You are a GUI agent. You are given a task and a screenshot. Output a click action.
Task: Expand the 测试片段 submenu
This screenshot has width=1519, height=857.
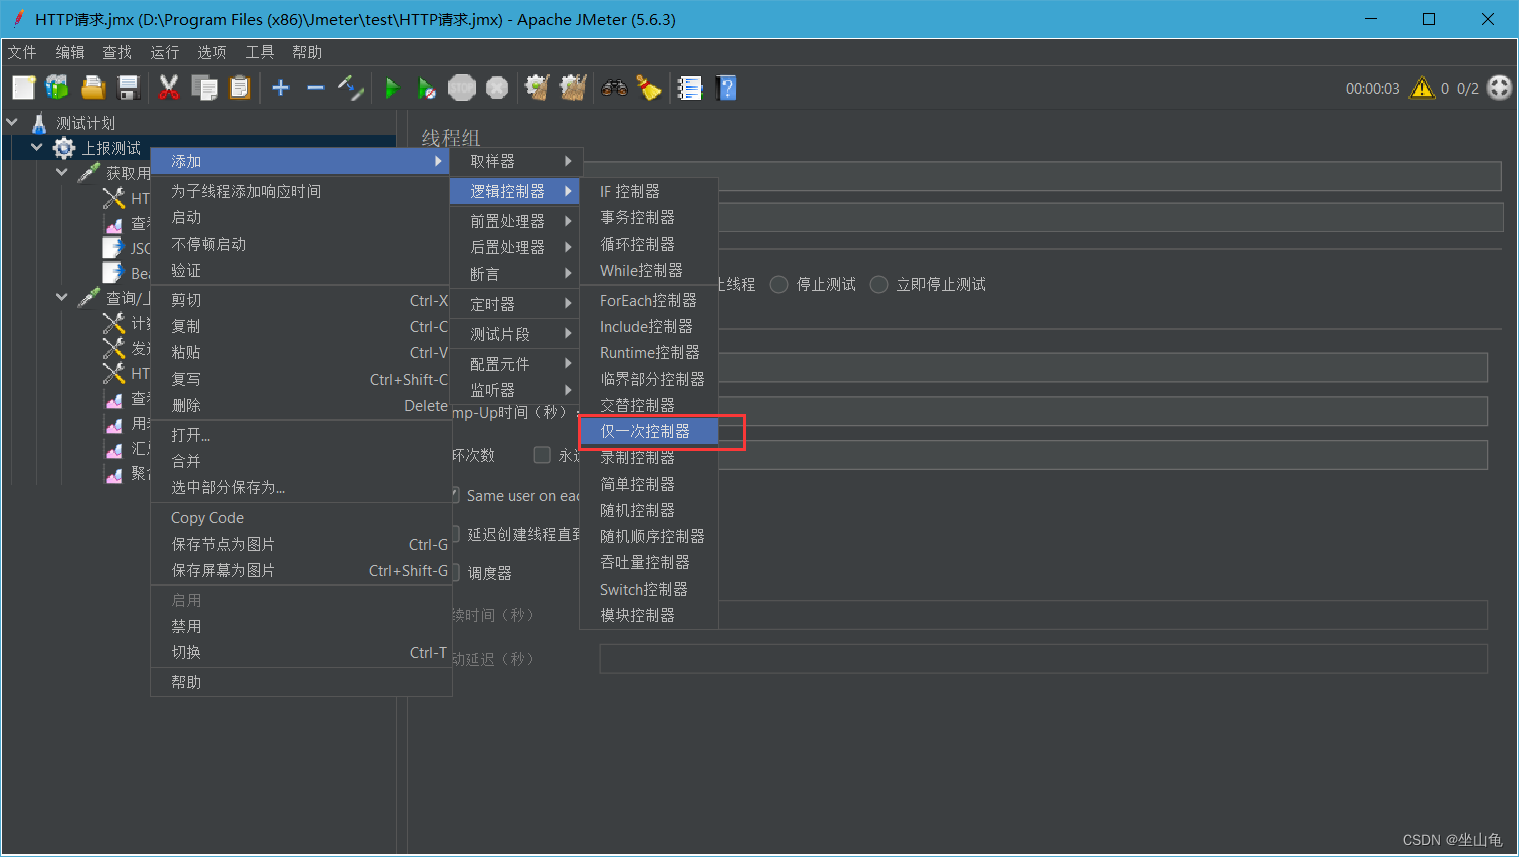(x=515, y=334)
